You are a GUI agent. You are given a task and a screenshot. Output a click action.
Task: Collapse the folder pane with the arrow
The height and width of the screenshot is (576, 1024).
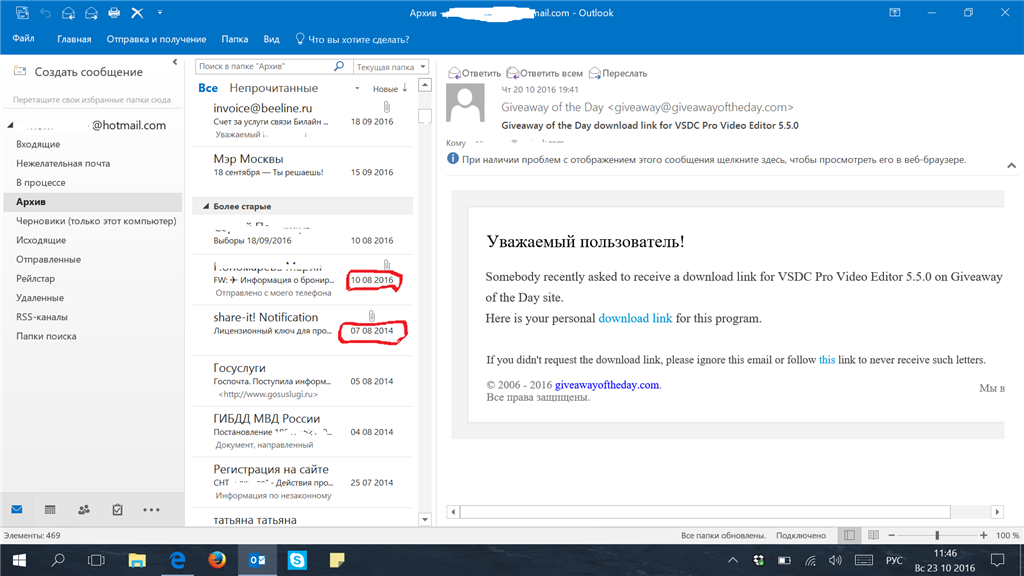click(175, 62)
